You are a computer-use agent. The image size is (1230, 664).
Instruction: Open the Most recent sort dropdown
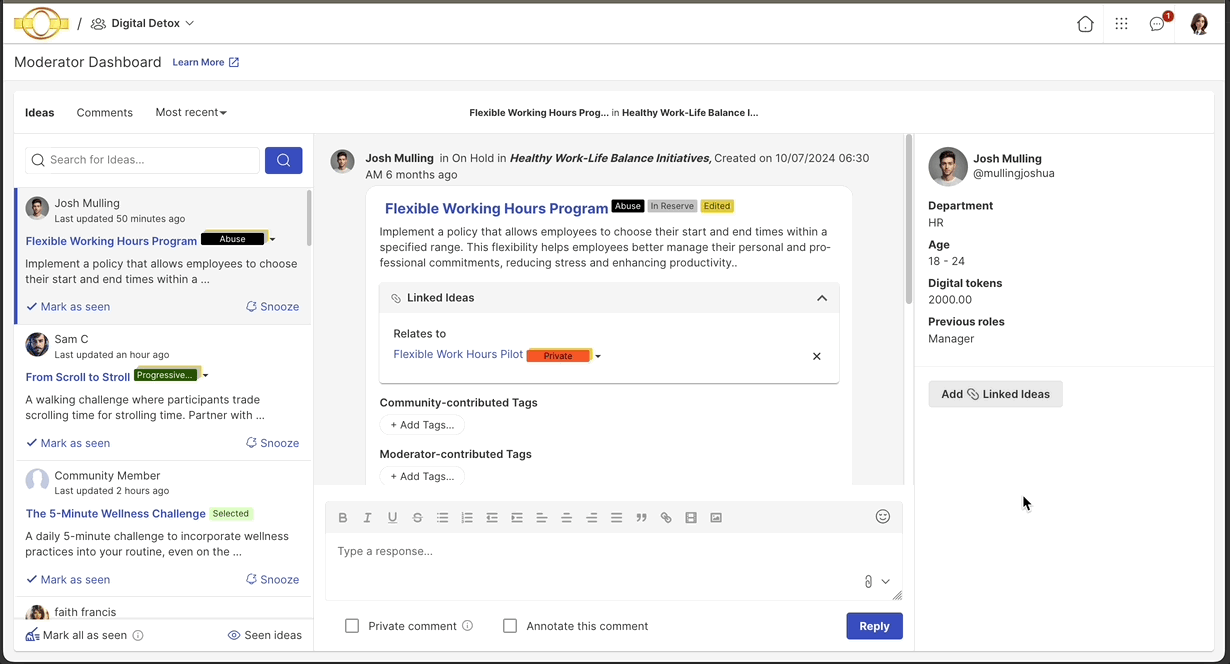coord(190,112)
